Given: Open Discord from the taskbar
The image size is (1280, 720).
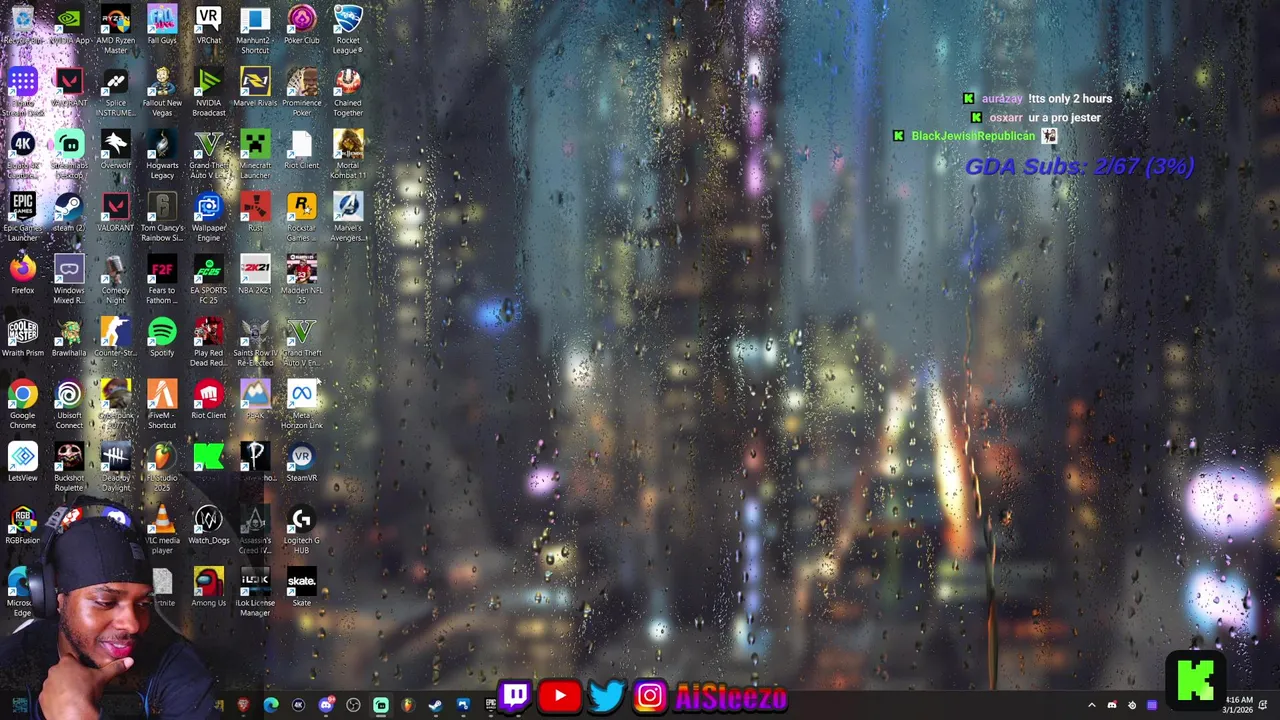Looking at the screenshot, I should tap(325, 705).
